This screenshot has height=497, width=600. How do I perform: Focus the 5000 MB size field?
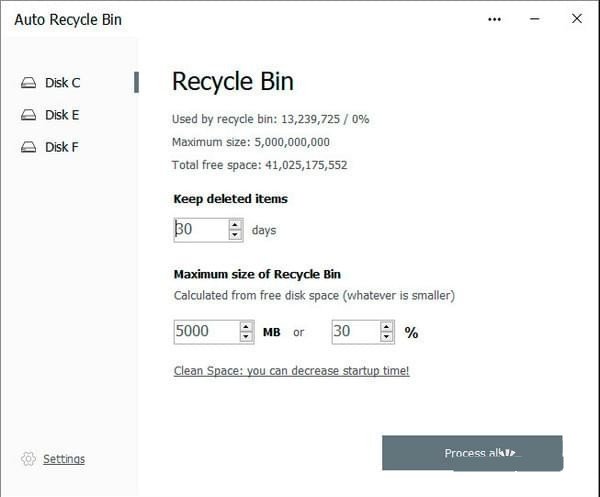coord(205,332)
